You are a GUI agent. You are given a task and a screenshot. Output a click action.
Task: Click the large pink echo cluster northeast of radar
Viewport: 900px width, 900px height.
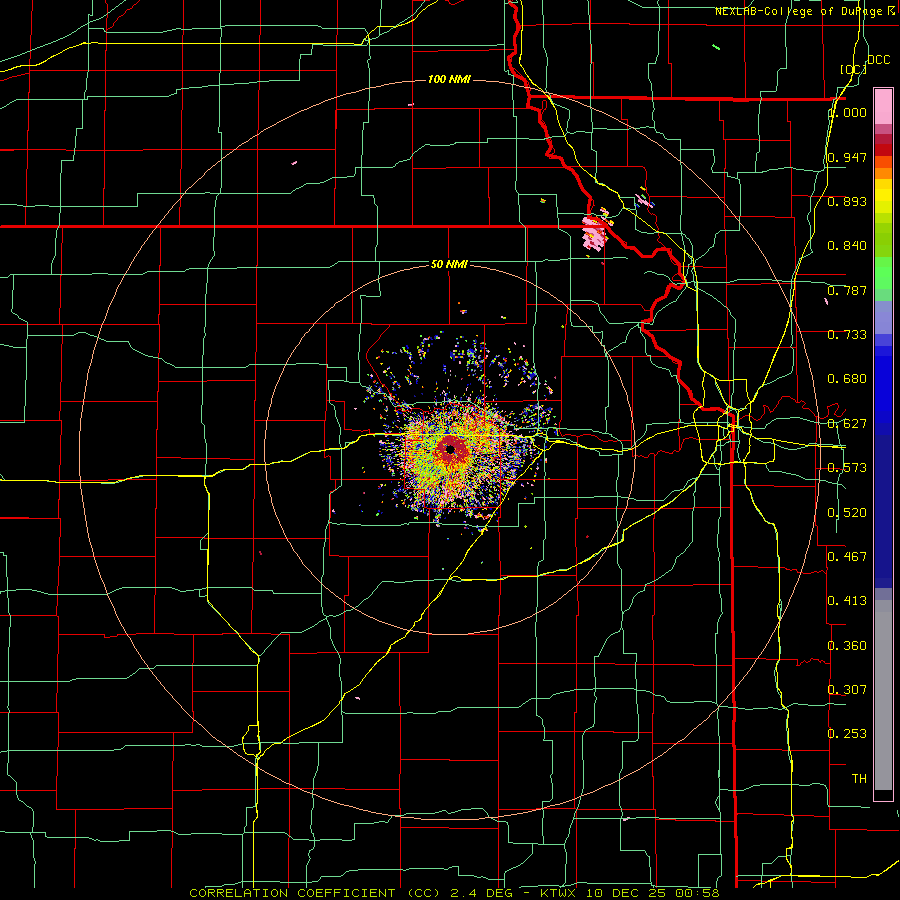click(x=593, y=233)
